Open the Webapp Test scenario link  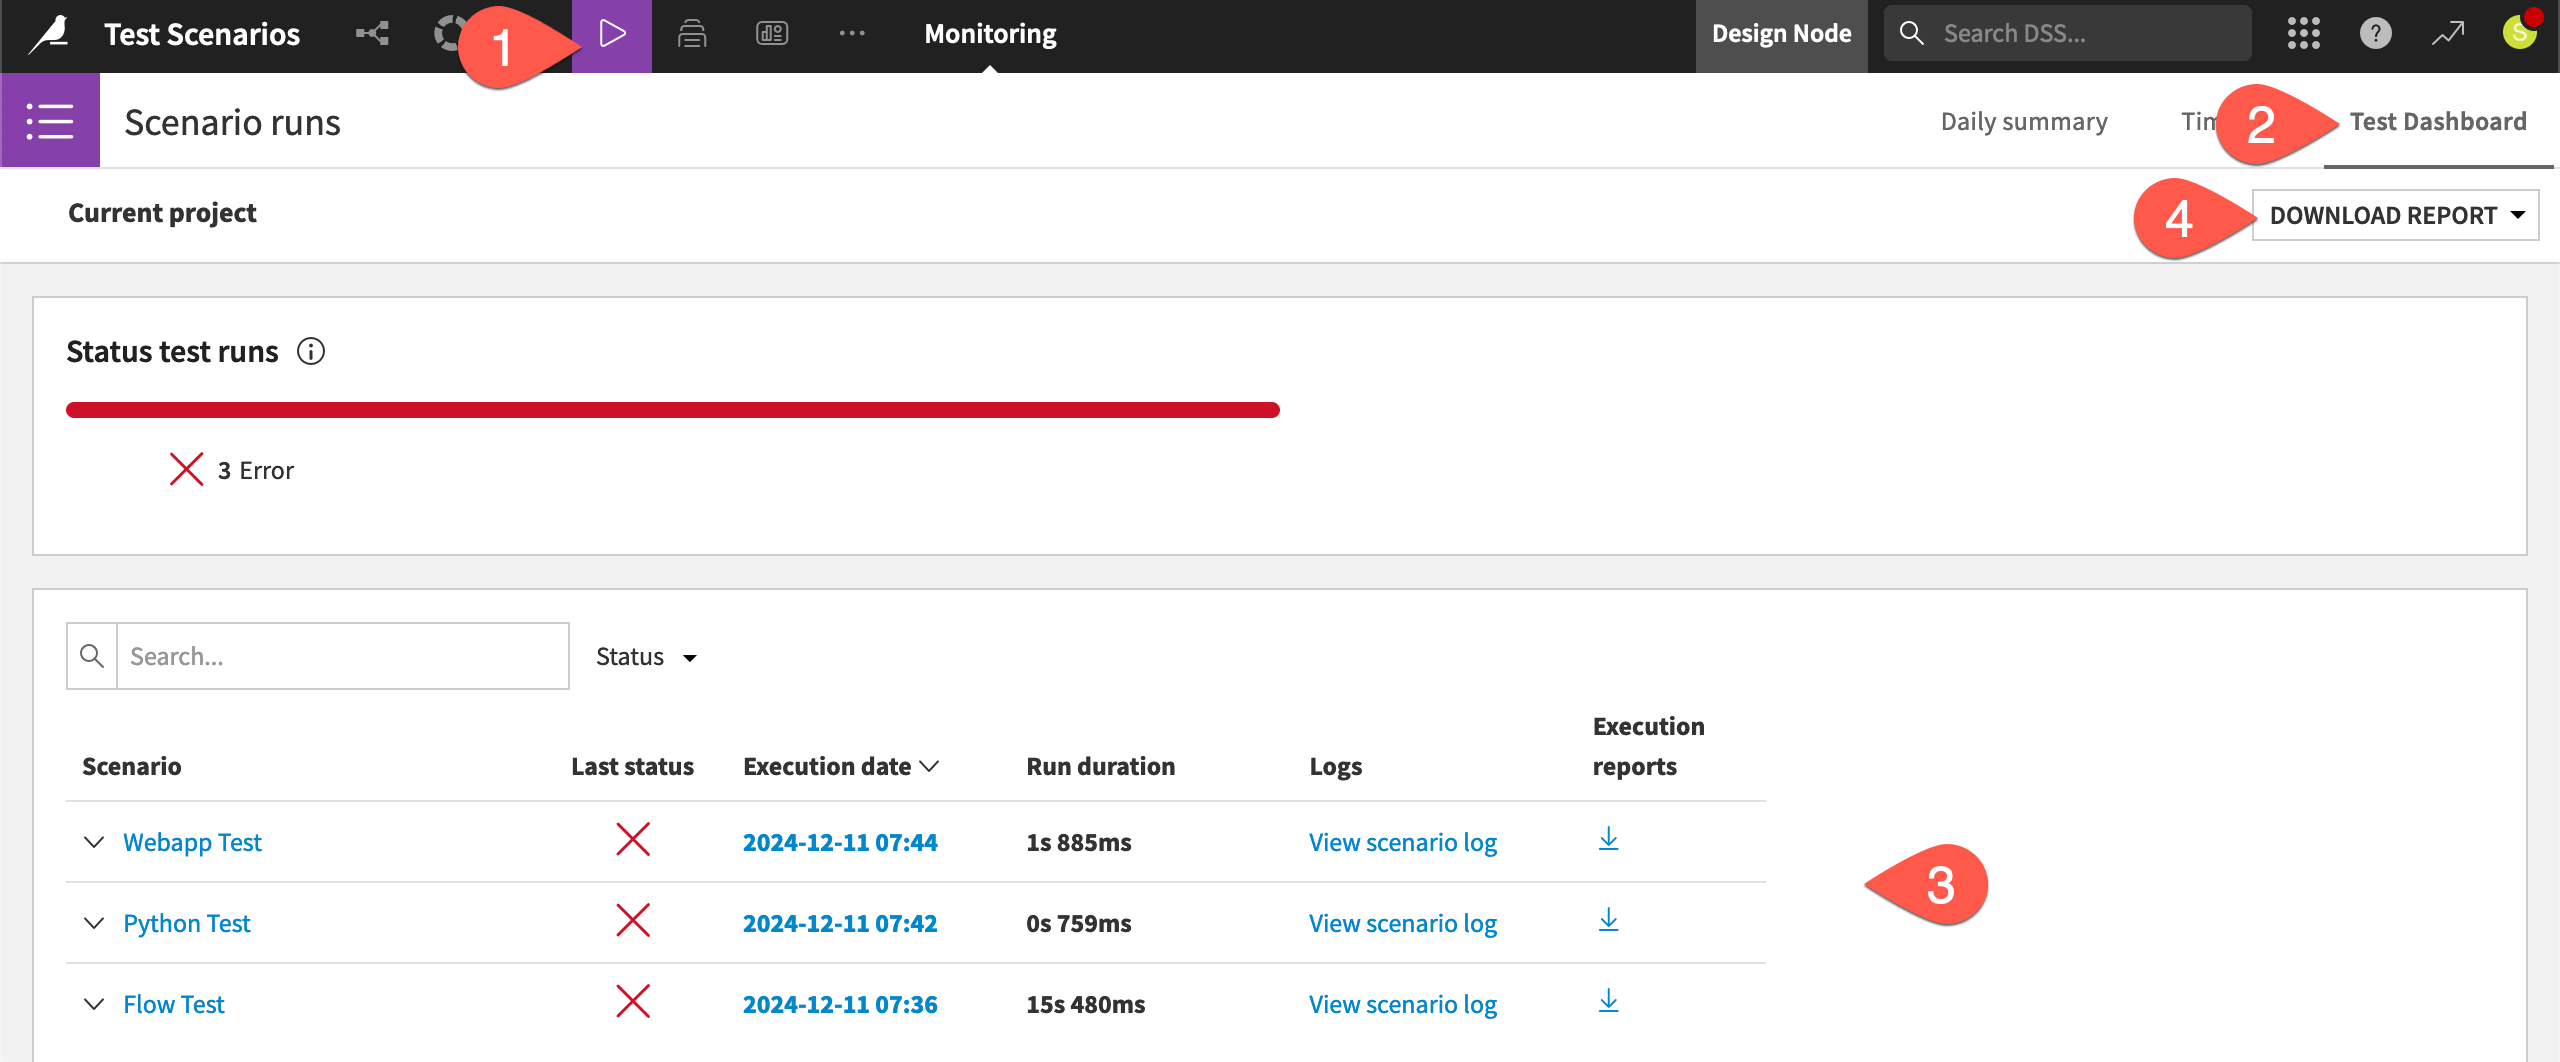192,841
